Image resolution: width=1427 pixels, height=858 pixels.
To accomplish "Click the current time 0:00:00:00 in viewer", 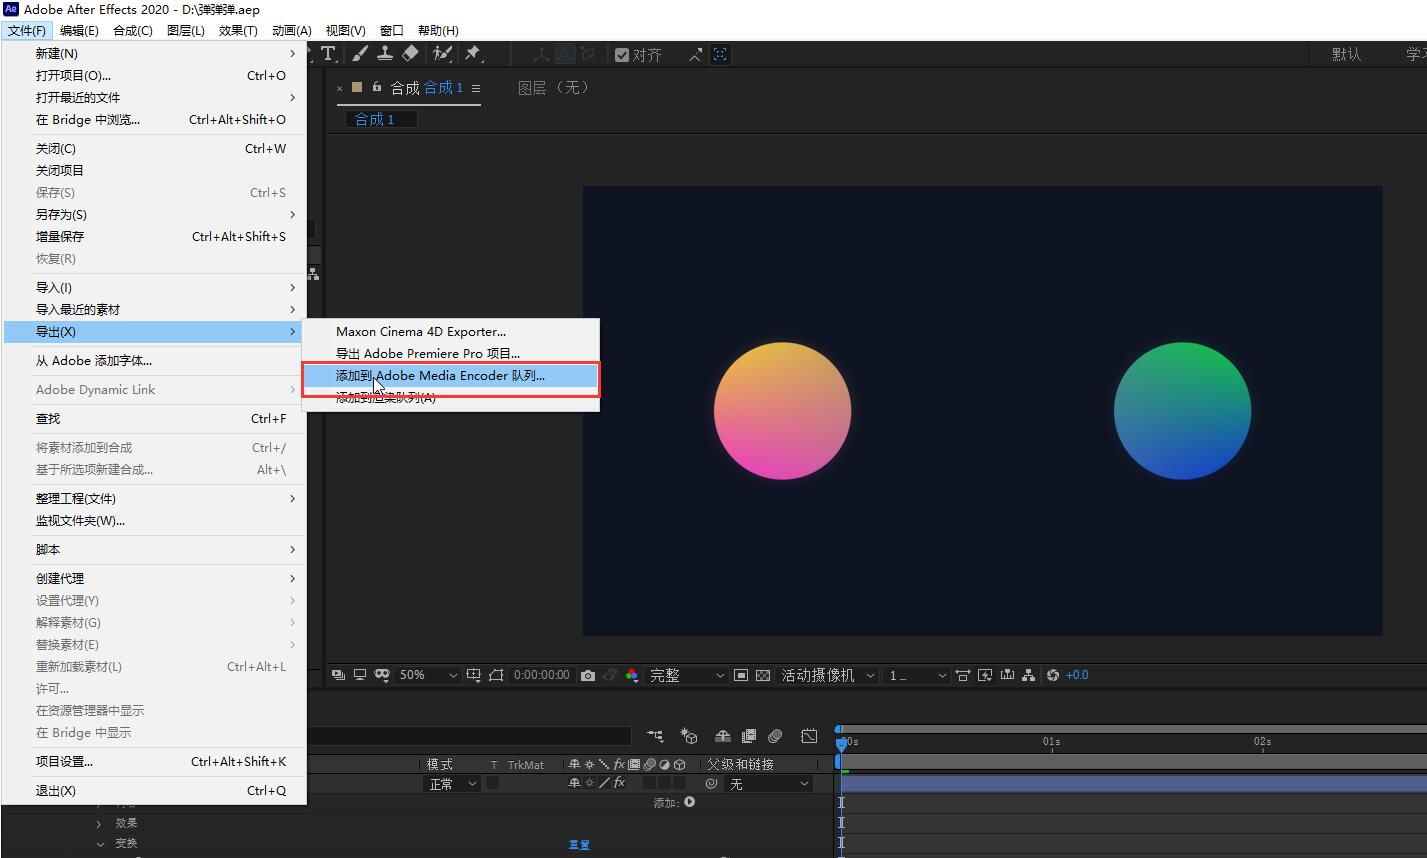I will pyautogui.click(x=542, y=675).
